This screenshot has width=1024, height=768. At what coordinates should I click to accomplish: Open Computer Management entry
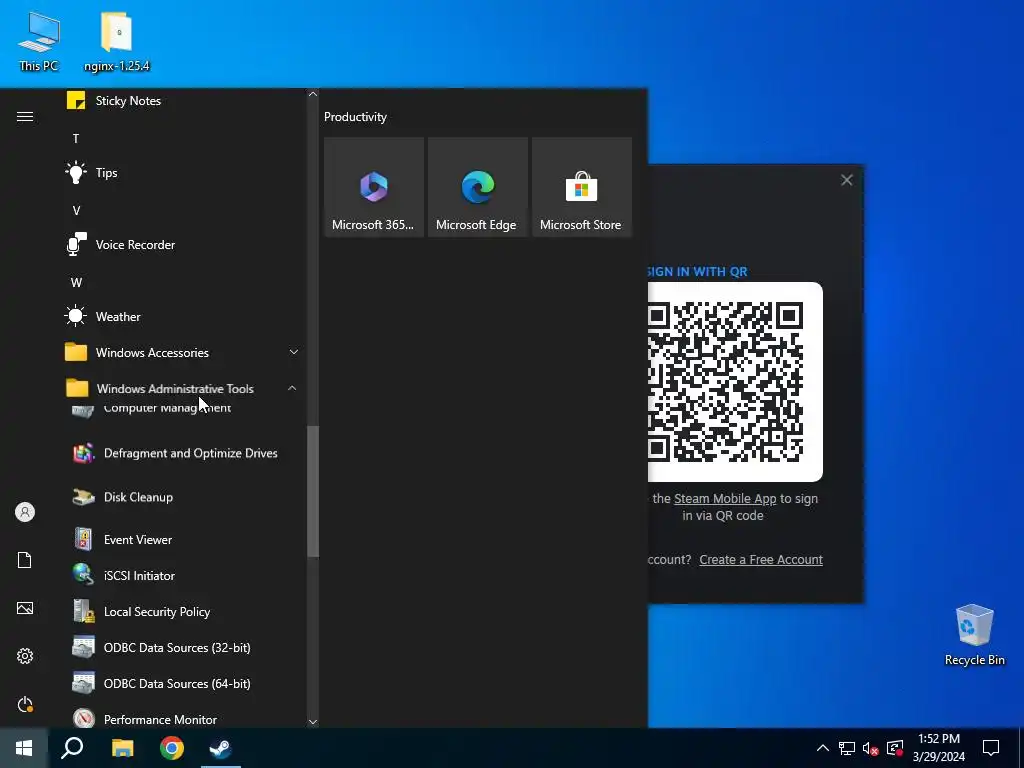point(182,410)
